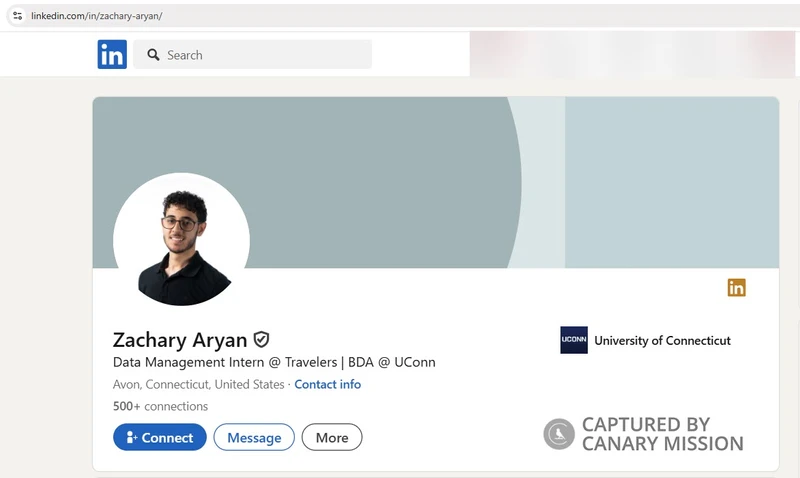Click the LinkedIn home logo
This screenshot has height=478, width=800.
point(112,54)
